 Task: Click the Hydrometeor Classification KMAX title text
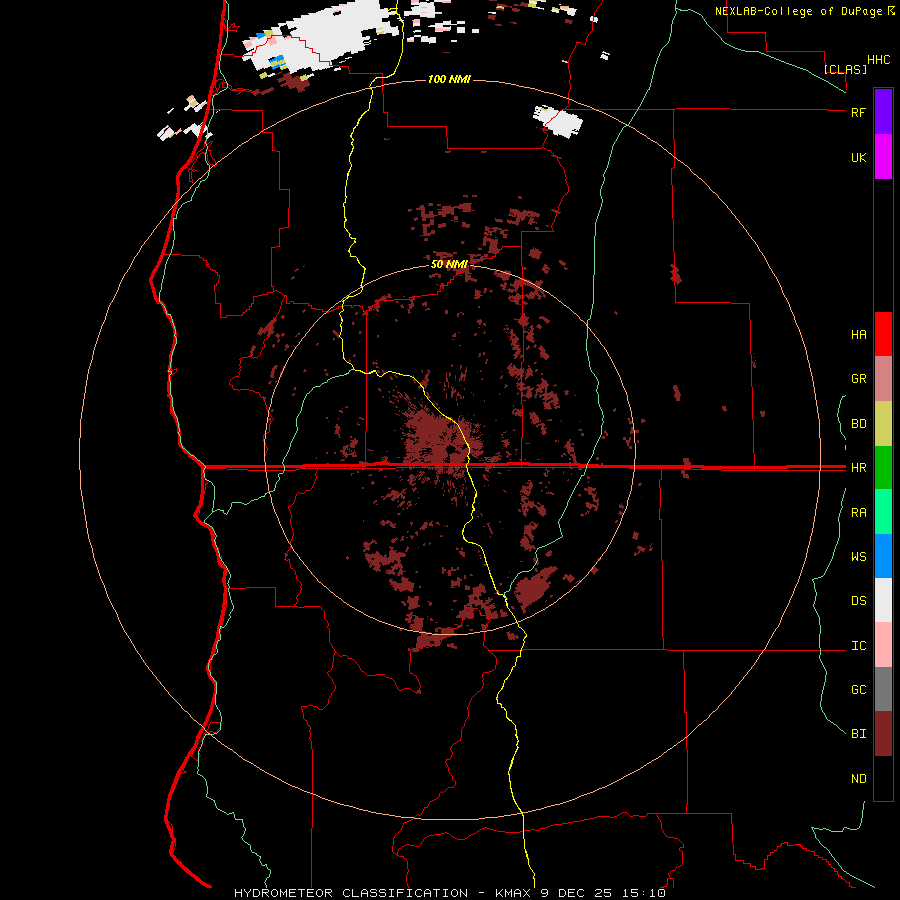(449, 893)
